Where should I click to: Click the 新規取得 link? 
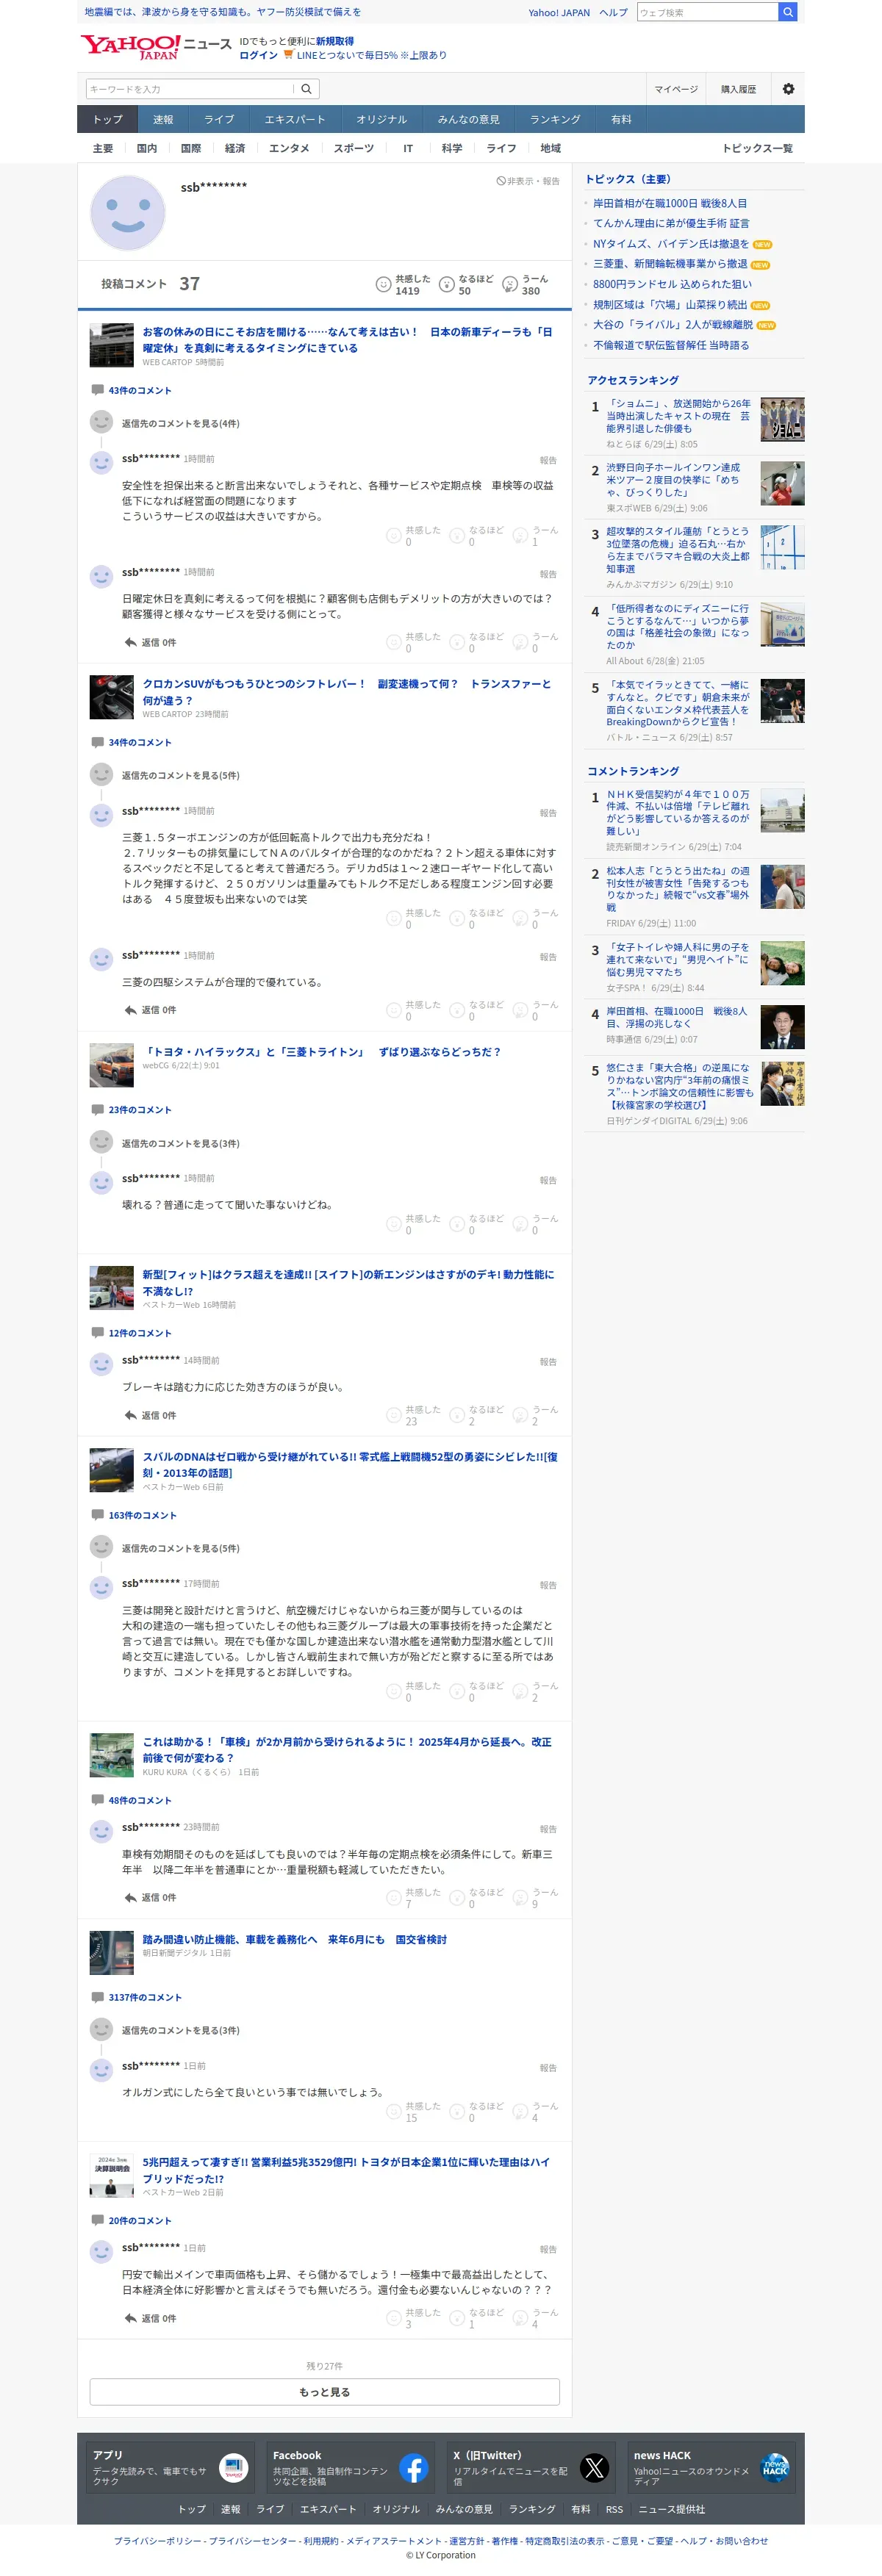[x=335, y=41]
